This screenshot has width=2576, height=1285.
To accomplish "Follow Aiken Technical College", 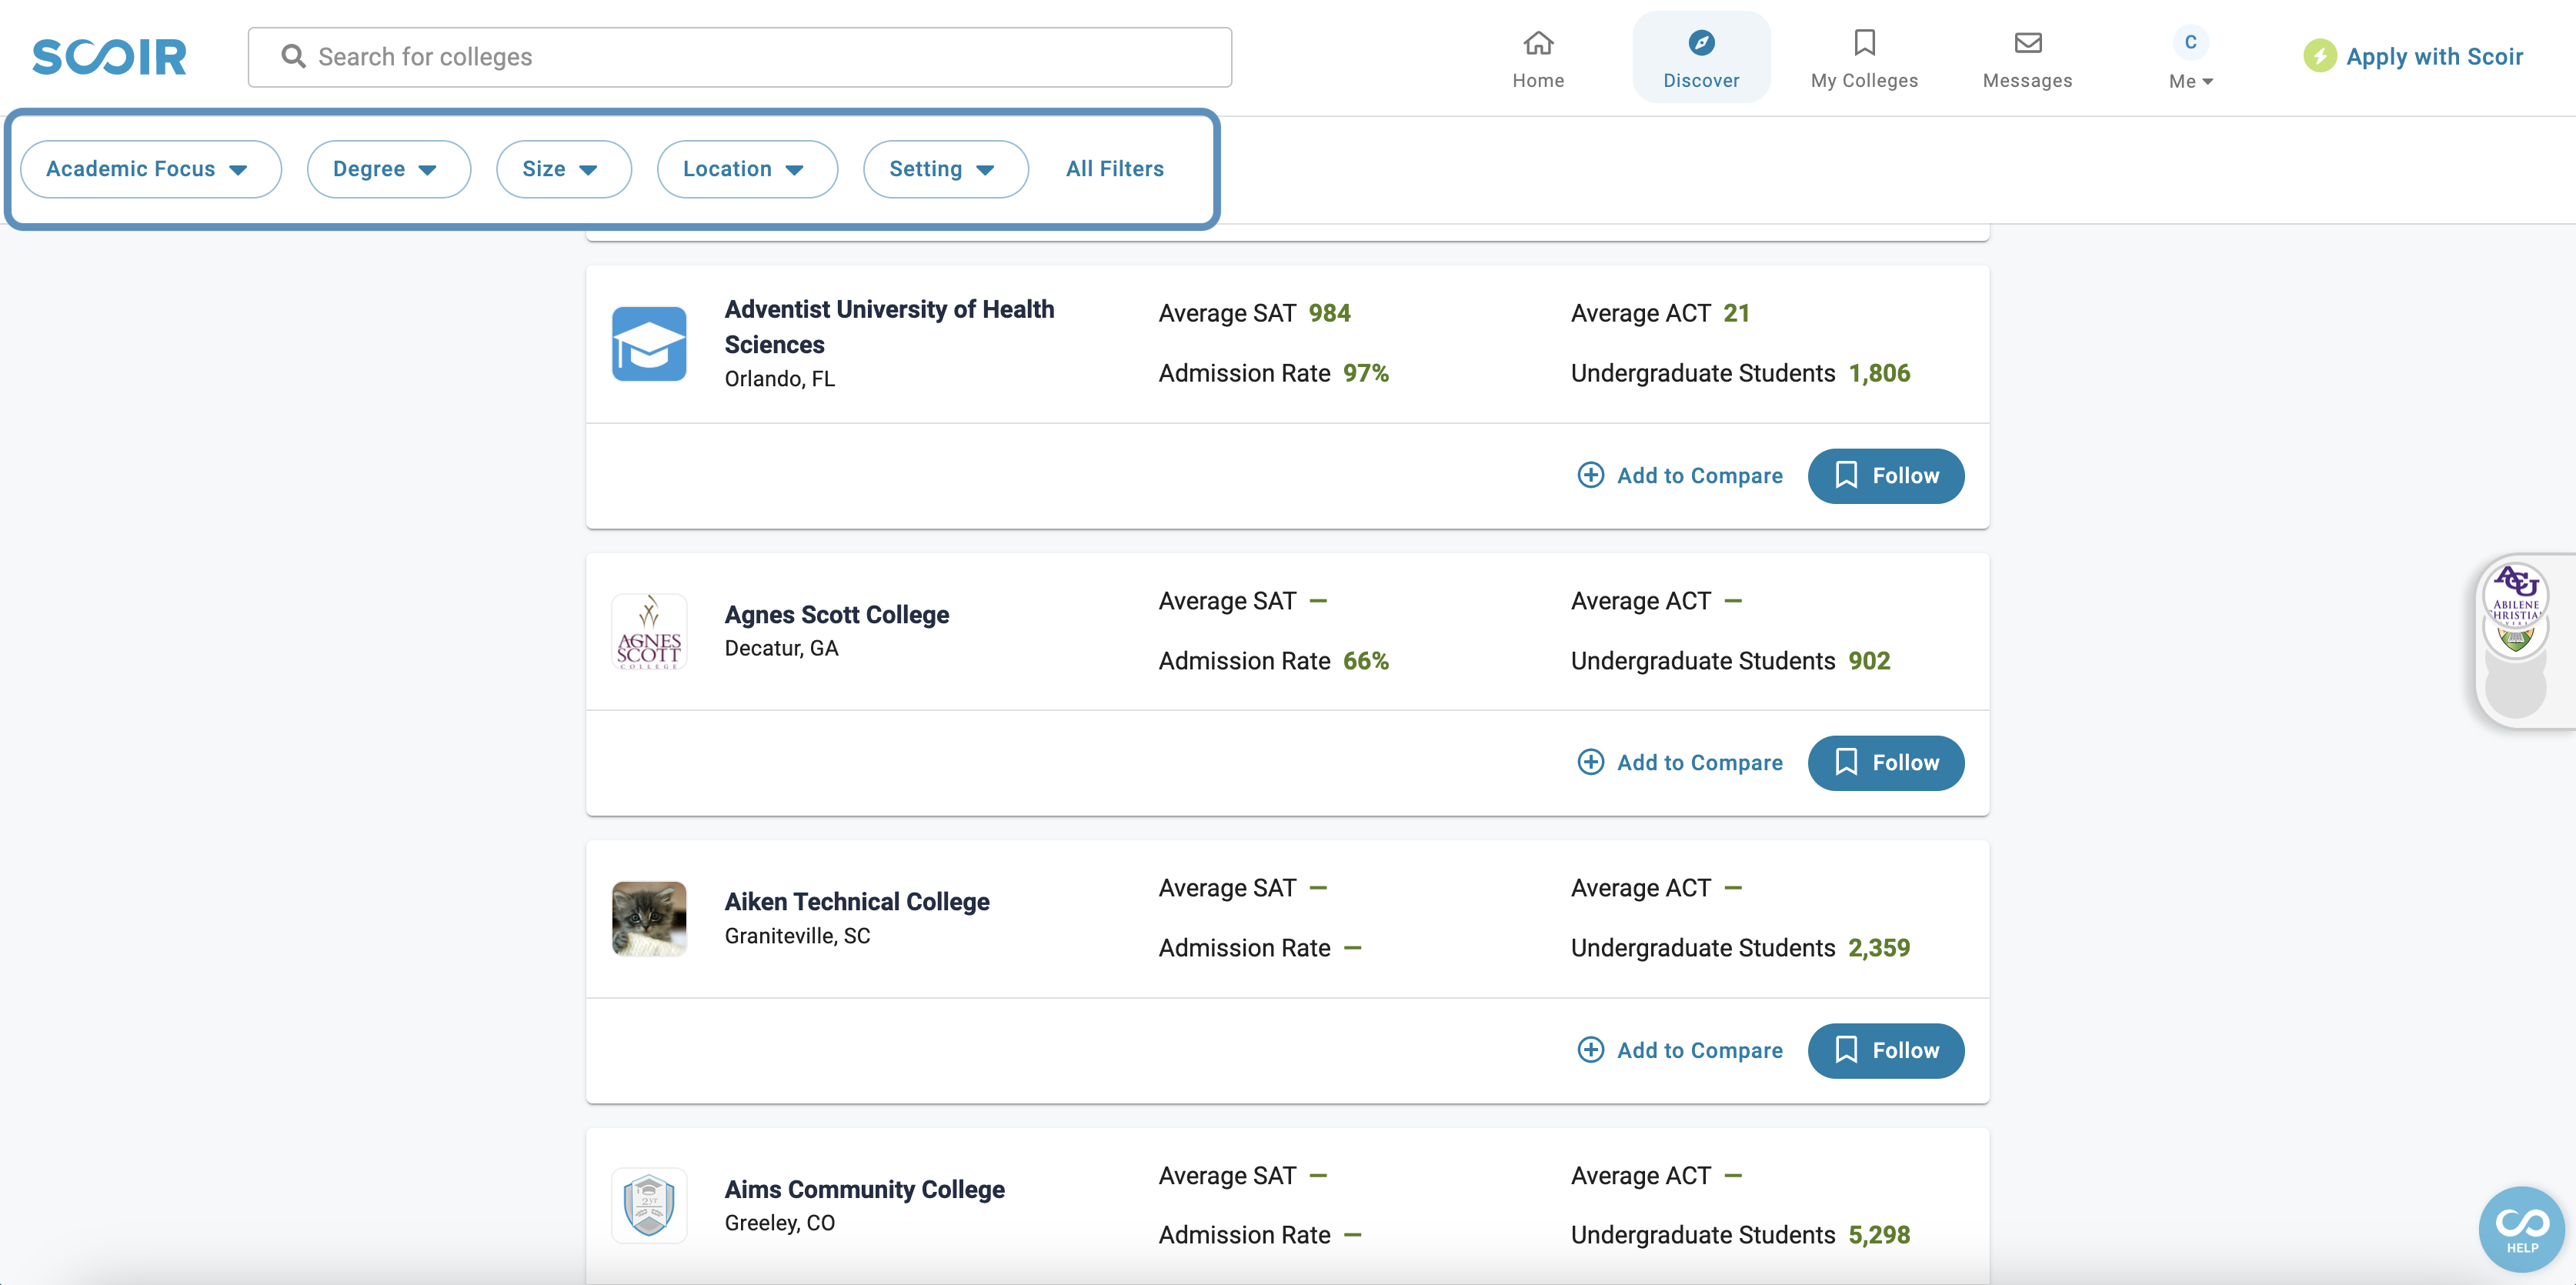I will coord(1885,1051).
